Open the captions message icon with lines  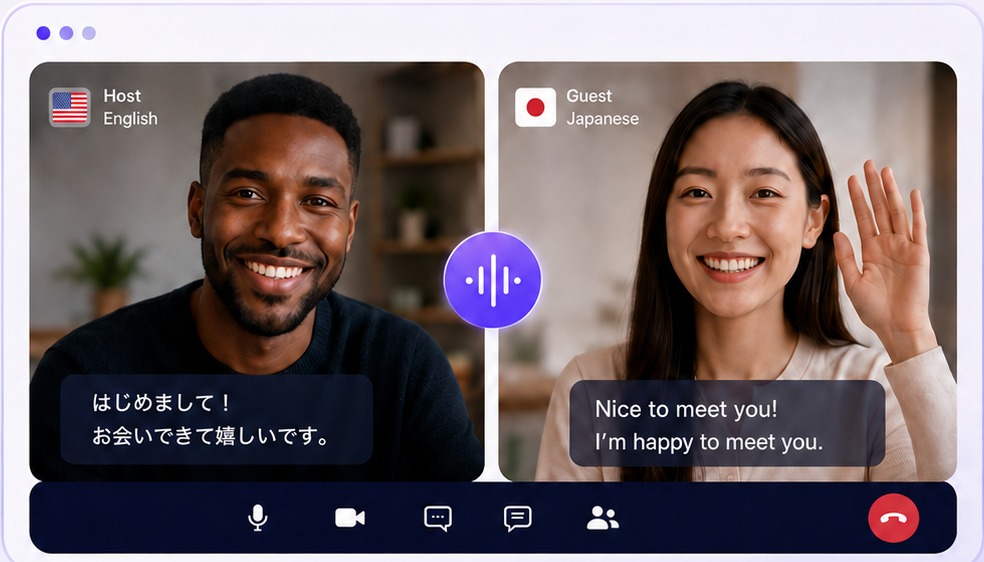[518, 519]
